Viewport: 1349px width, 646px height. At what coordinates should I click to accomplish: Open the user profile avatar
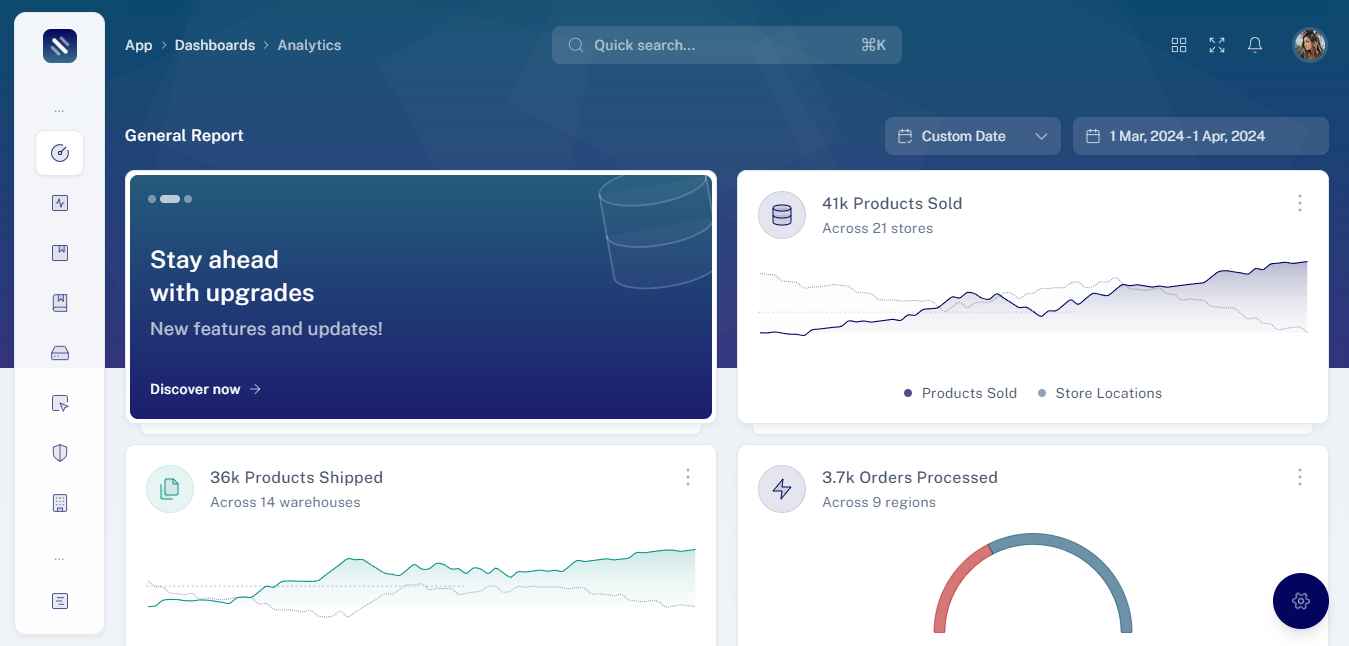point(1309,45)
